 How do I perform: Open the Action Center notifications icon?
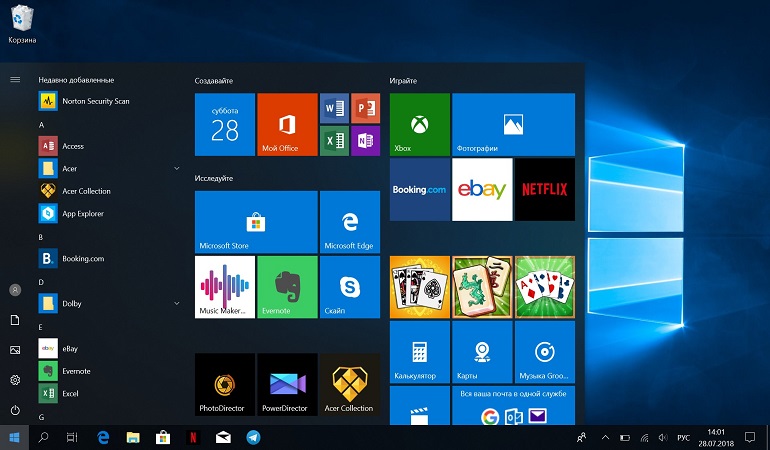[750, 437]
